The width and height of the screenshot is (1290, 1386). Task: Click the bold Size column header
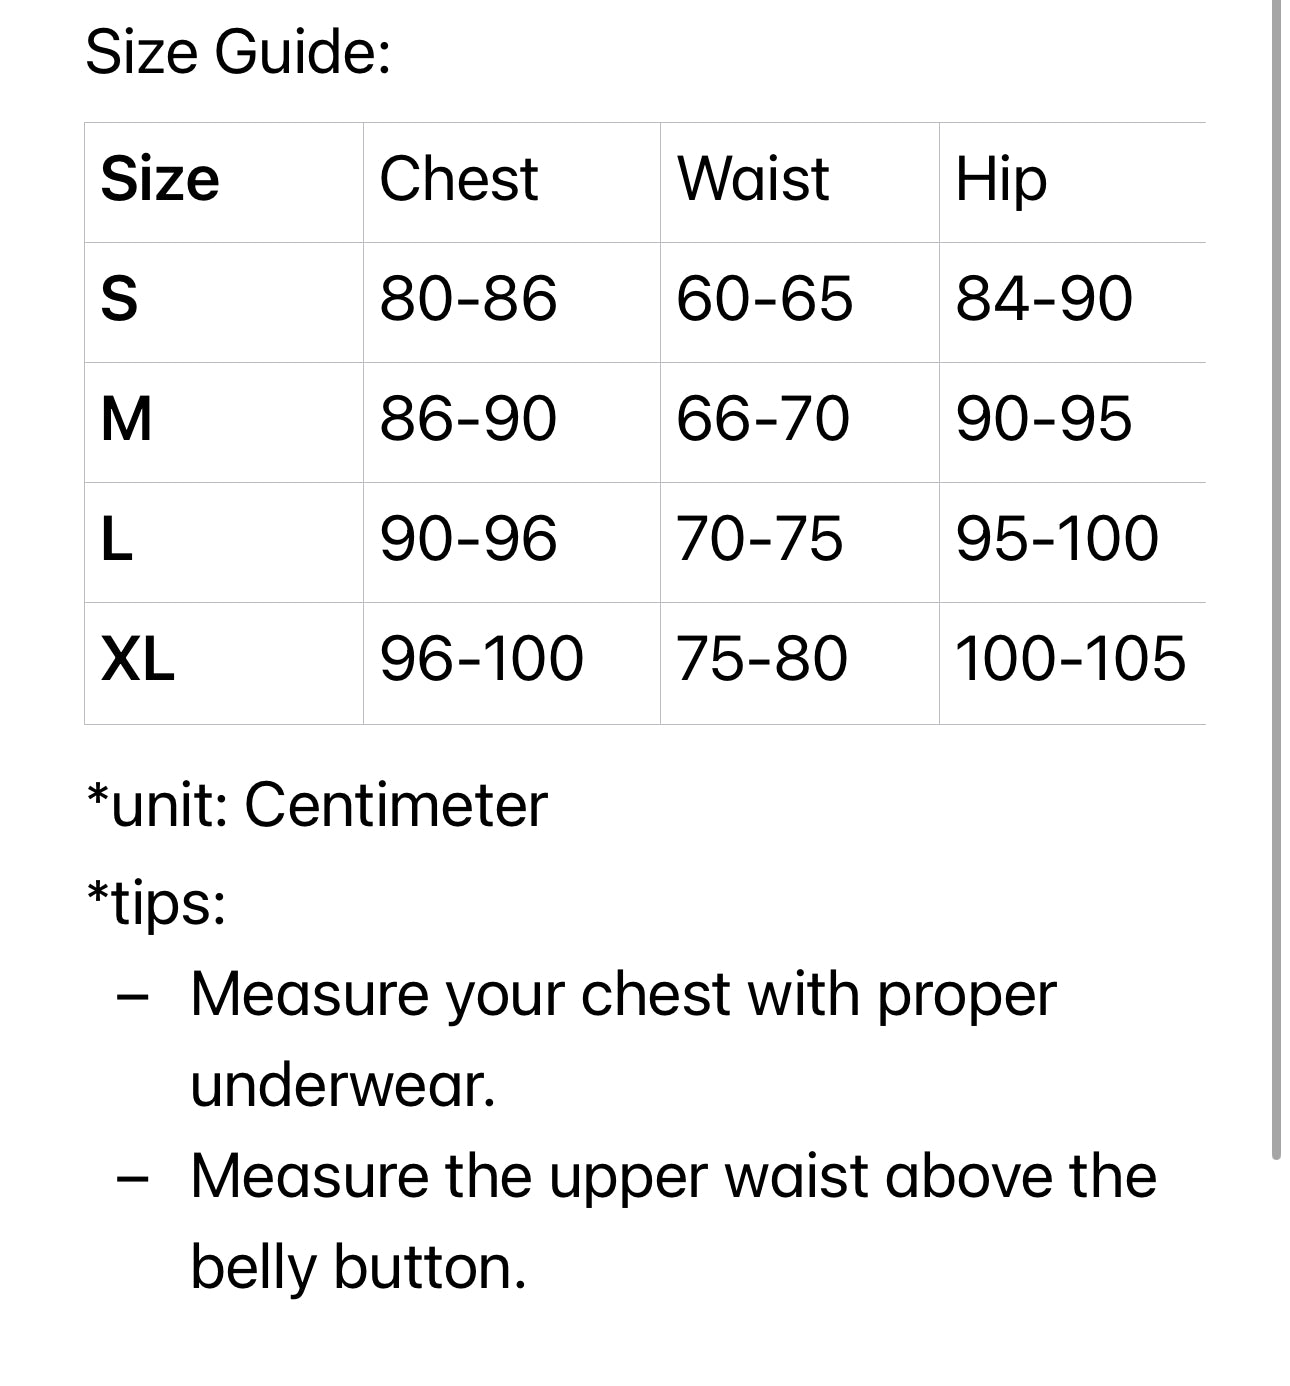coord(160,180)
